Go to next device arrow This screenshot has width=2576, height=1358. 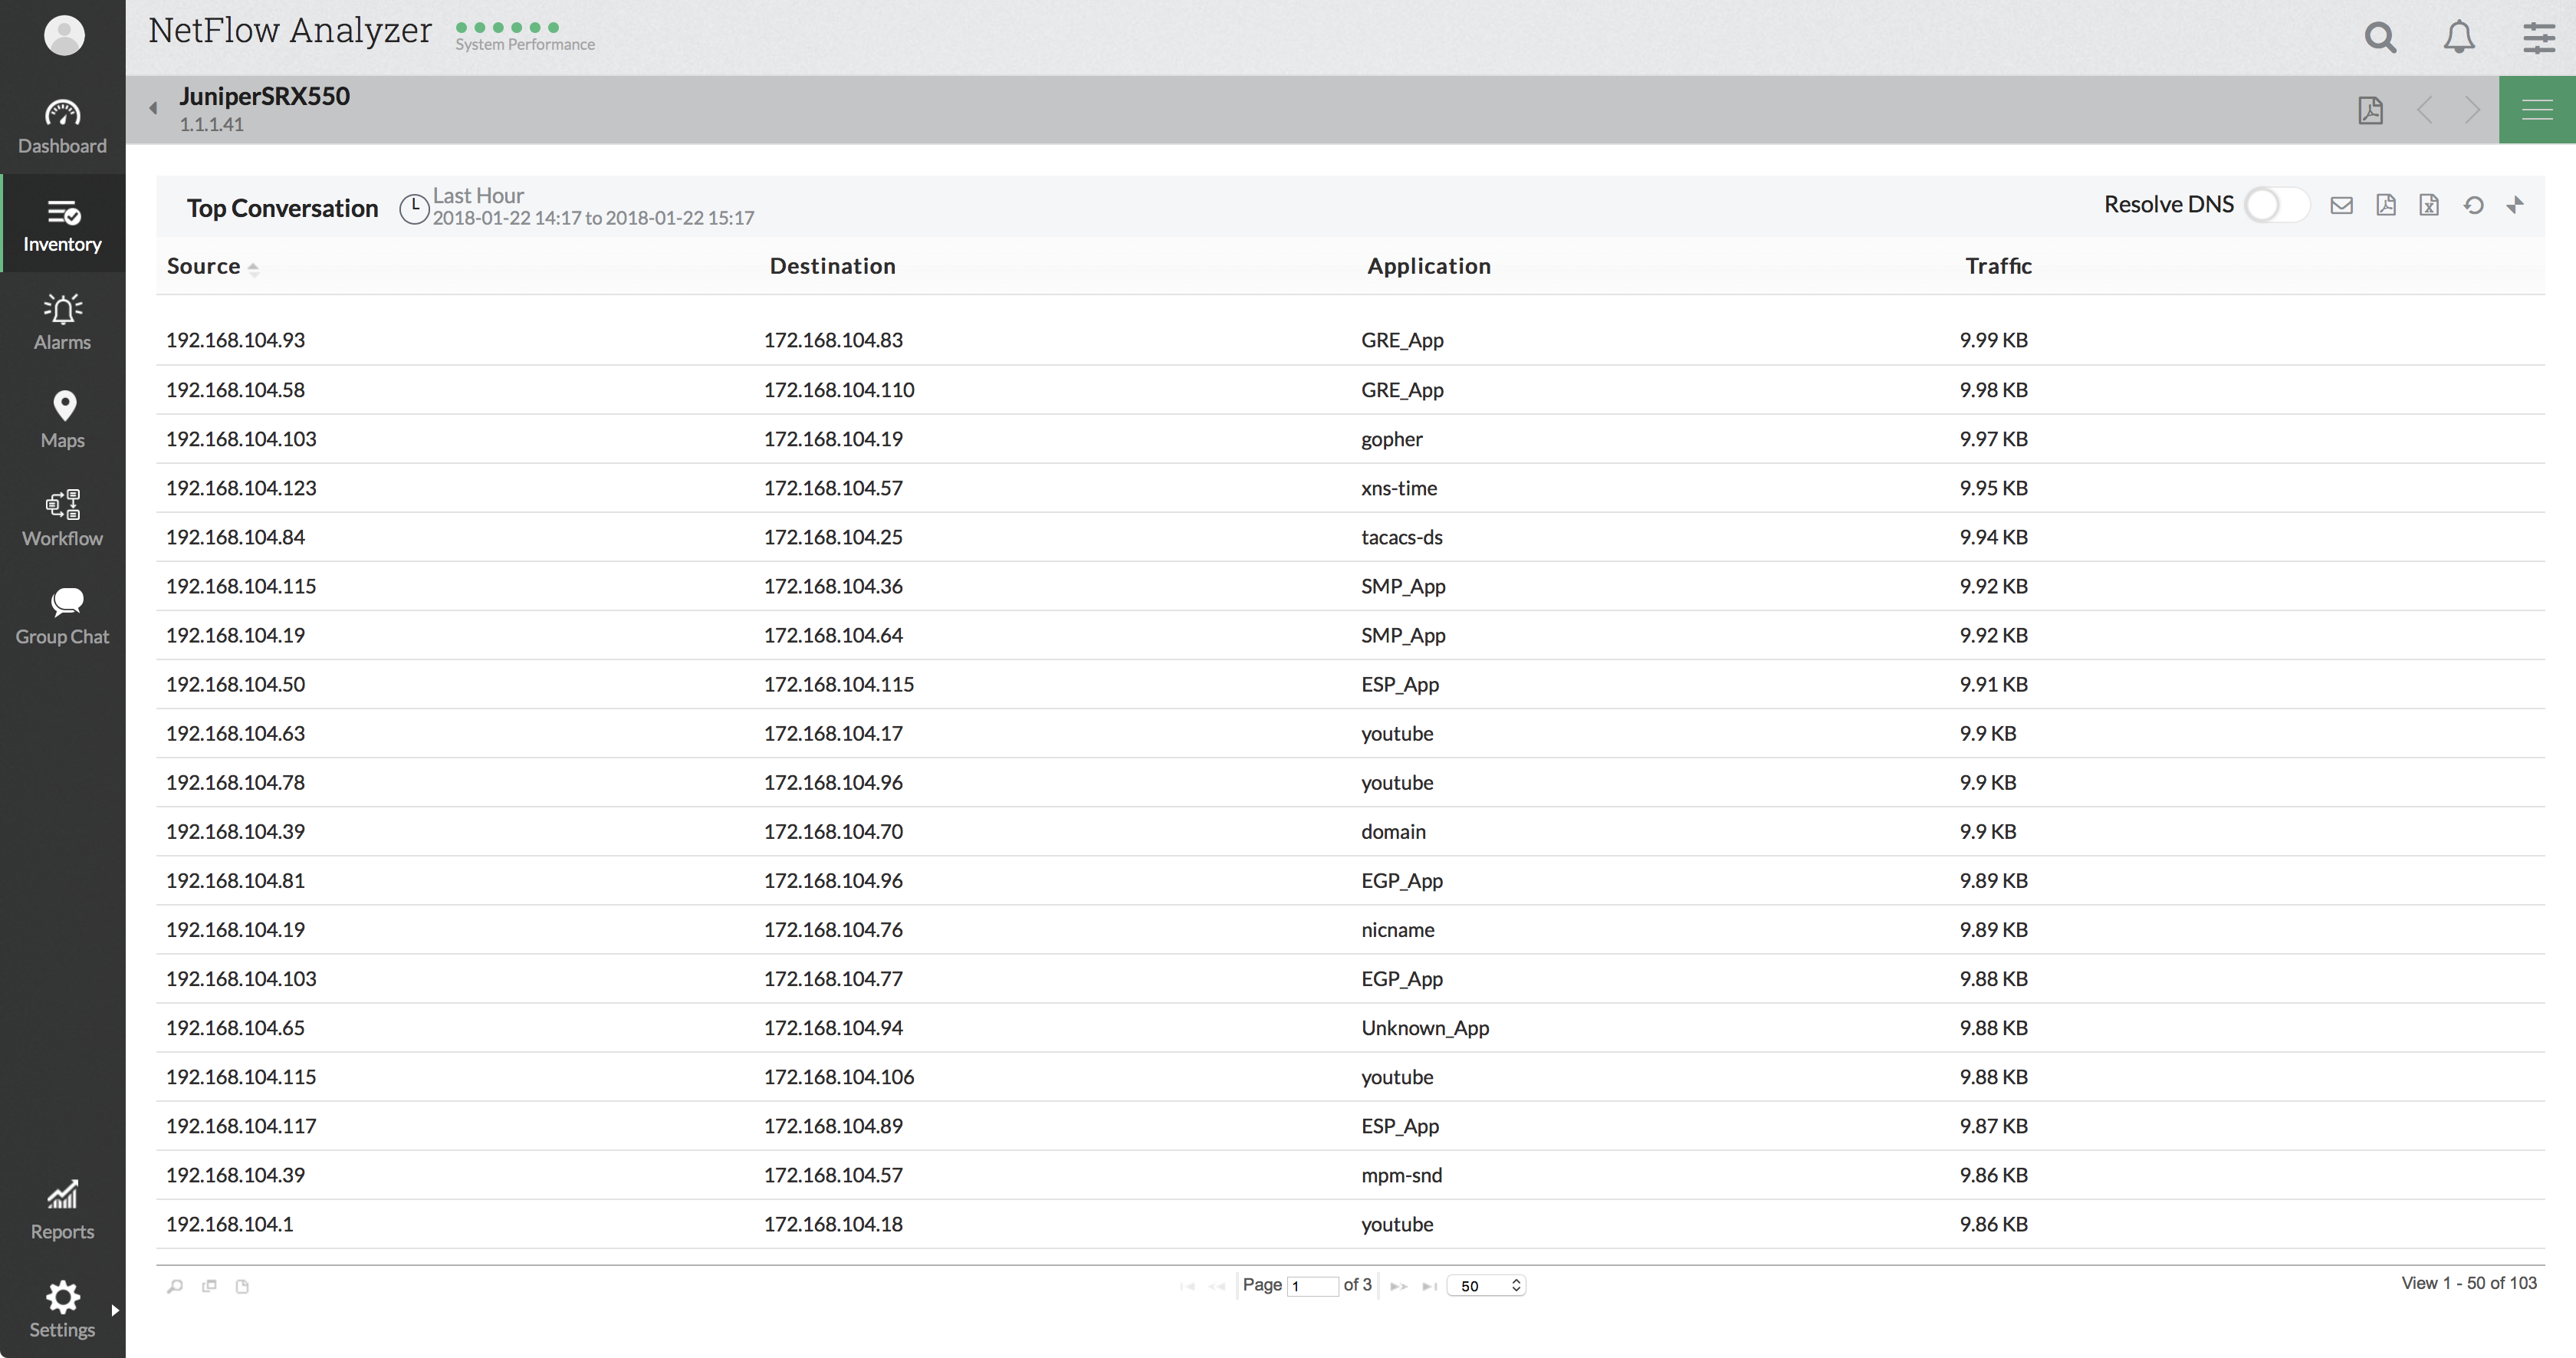[2471, 109]
